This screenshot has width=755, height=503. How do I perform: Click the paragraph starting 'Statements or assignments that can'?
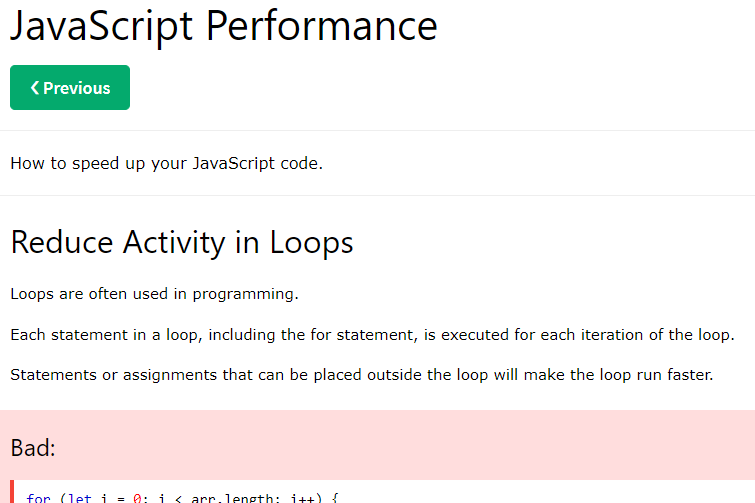pyautogui.click(x=362, y=375)
